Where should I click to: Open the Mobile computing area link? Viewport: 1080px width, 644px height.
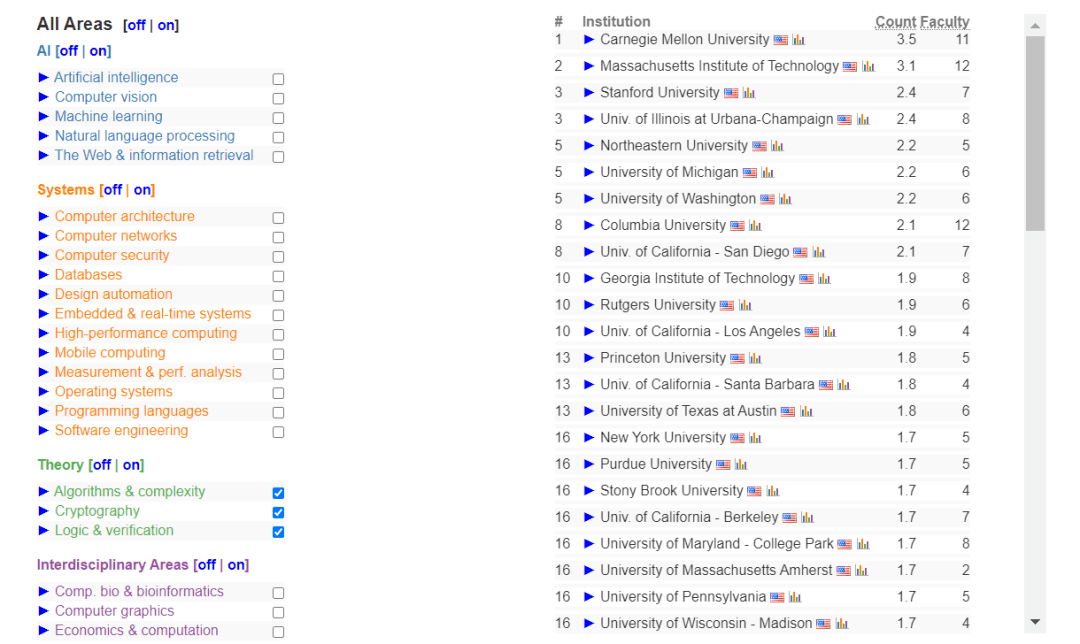pyautogui.click(x=110, y=353)
